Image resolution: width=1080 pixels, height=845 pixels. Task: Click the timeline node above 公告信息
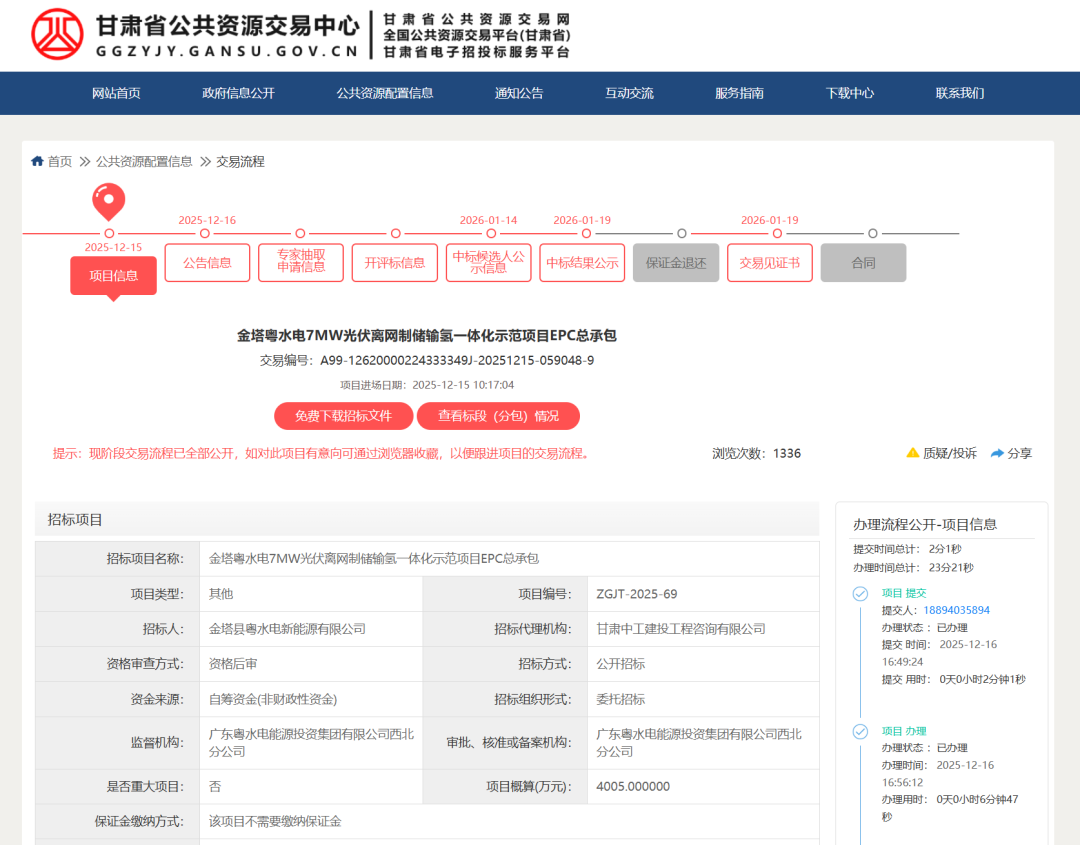click(x=205, y=232)
